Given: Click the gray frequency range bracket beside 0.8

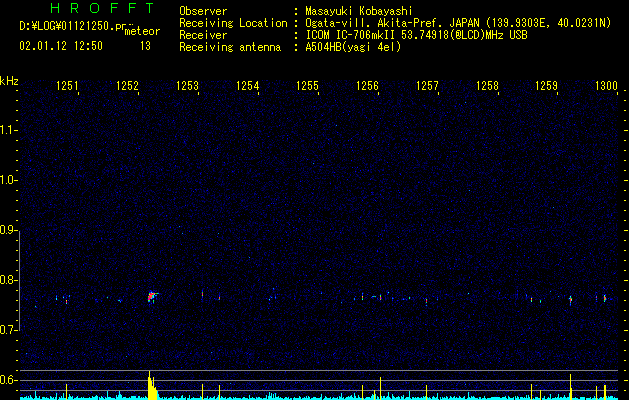Looking at the screenshot, I should pyautogui.click(x=19, y=281).
